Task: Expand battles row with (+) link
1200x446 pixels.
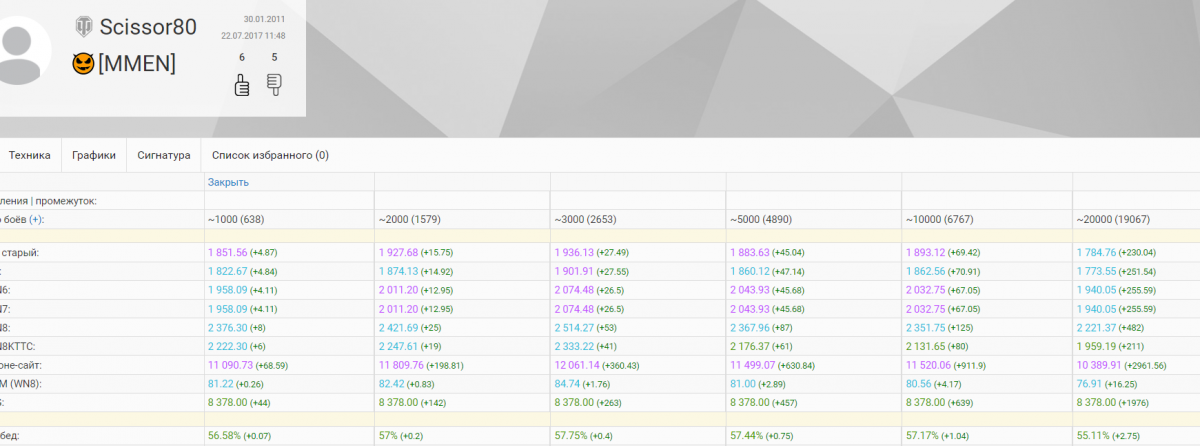Action: click(36, 219)
